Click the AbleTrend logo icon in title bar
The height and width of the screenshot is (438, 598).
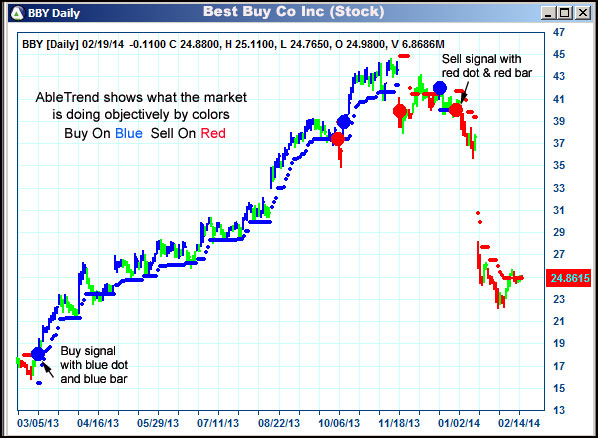point(17,13)
